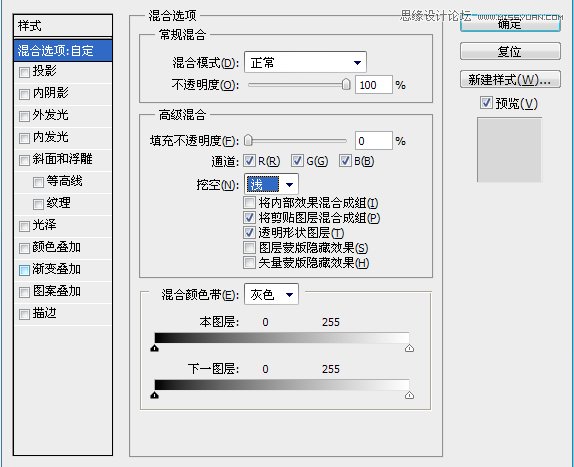This screenshot has height=467, width=574.
Task: Click the 本图层 gradient bar
Action: 282,337
